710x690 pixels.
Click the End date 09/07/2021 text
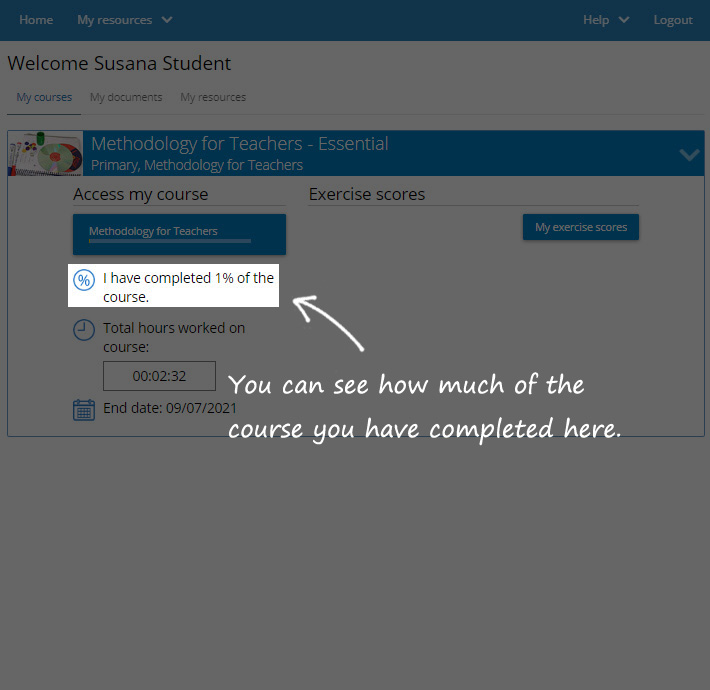[170, 408]
